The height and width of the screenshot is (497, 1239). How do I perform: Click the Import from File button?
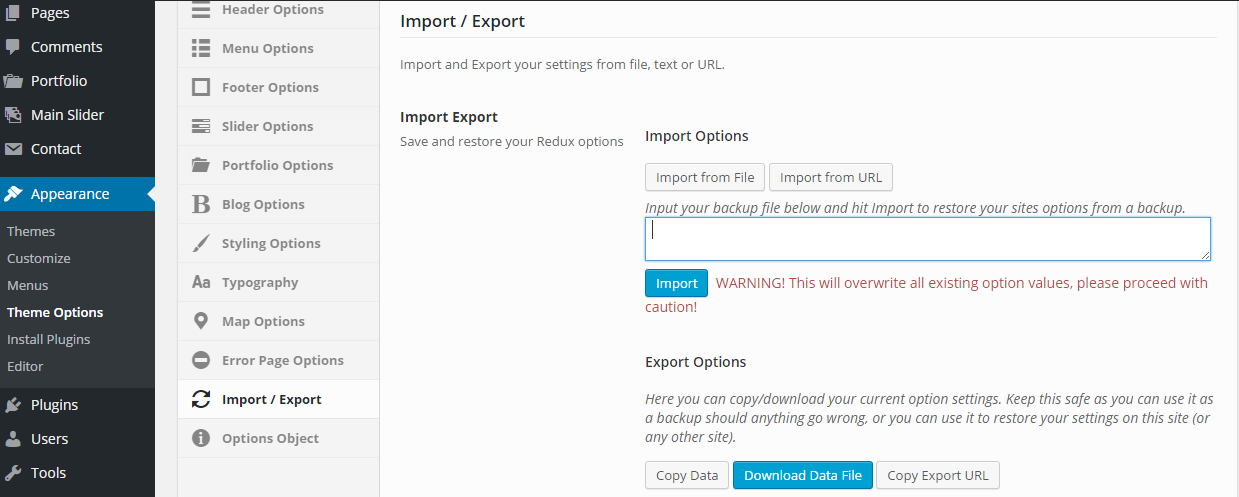(705, 177)
